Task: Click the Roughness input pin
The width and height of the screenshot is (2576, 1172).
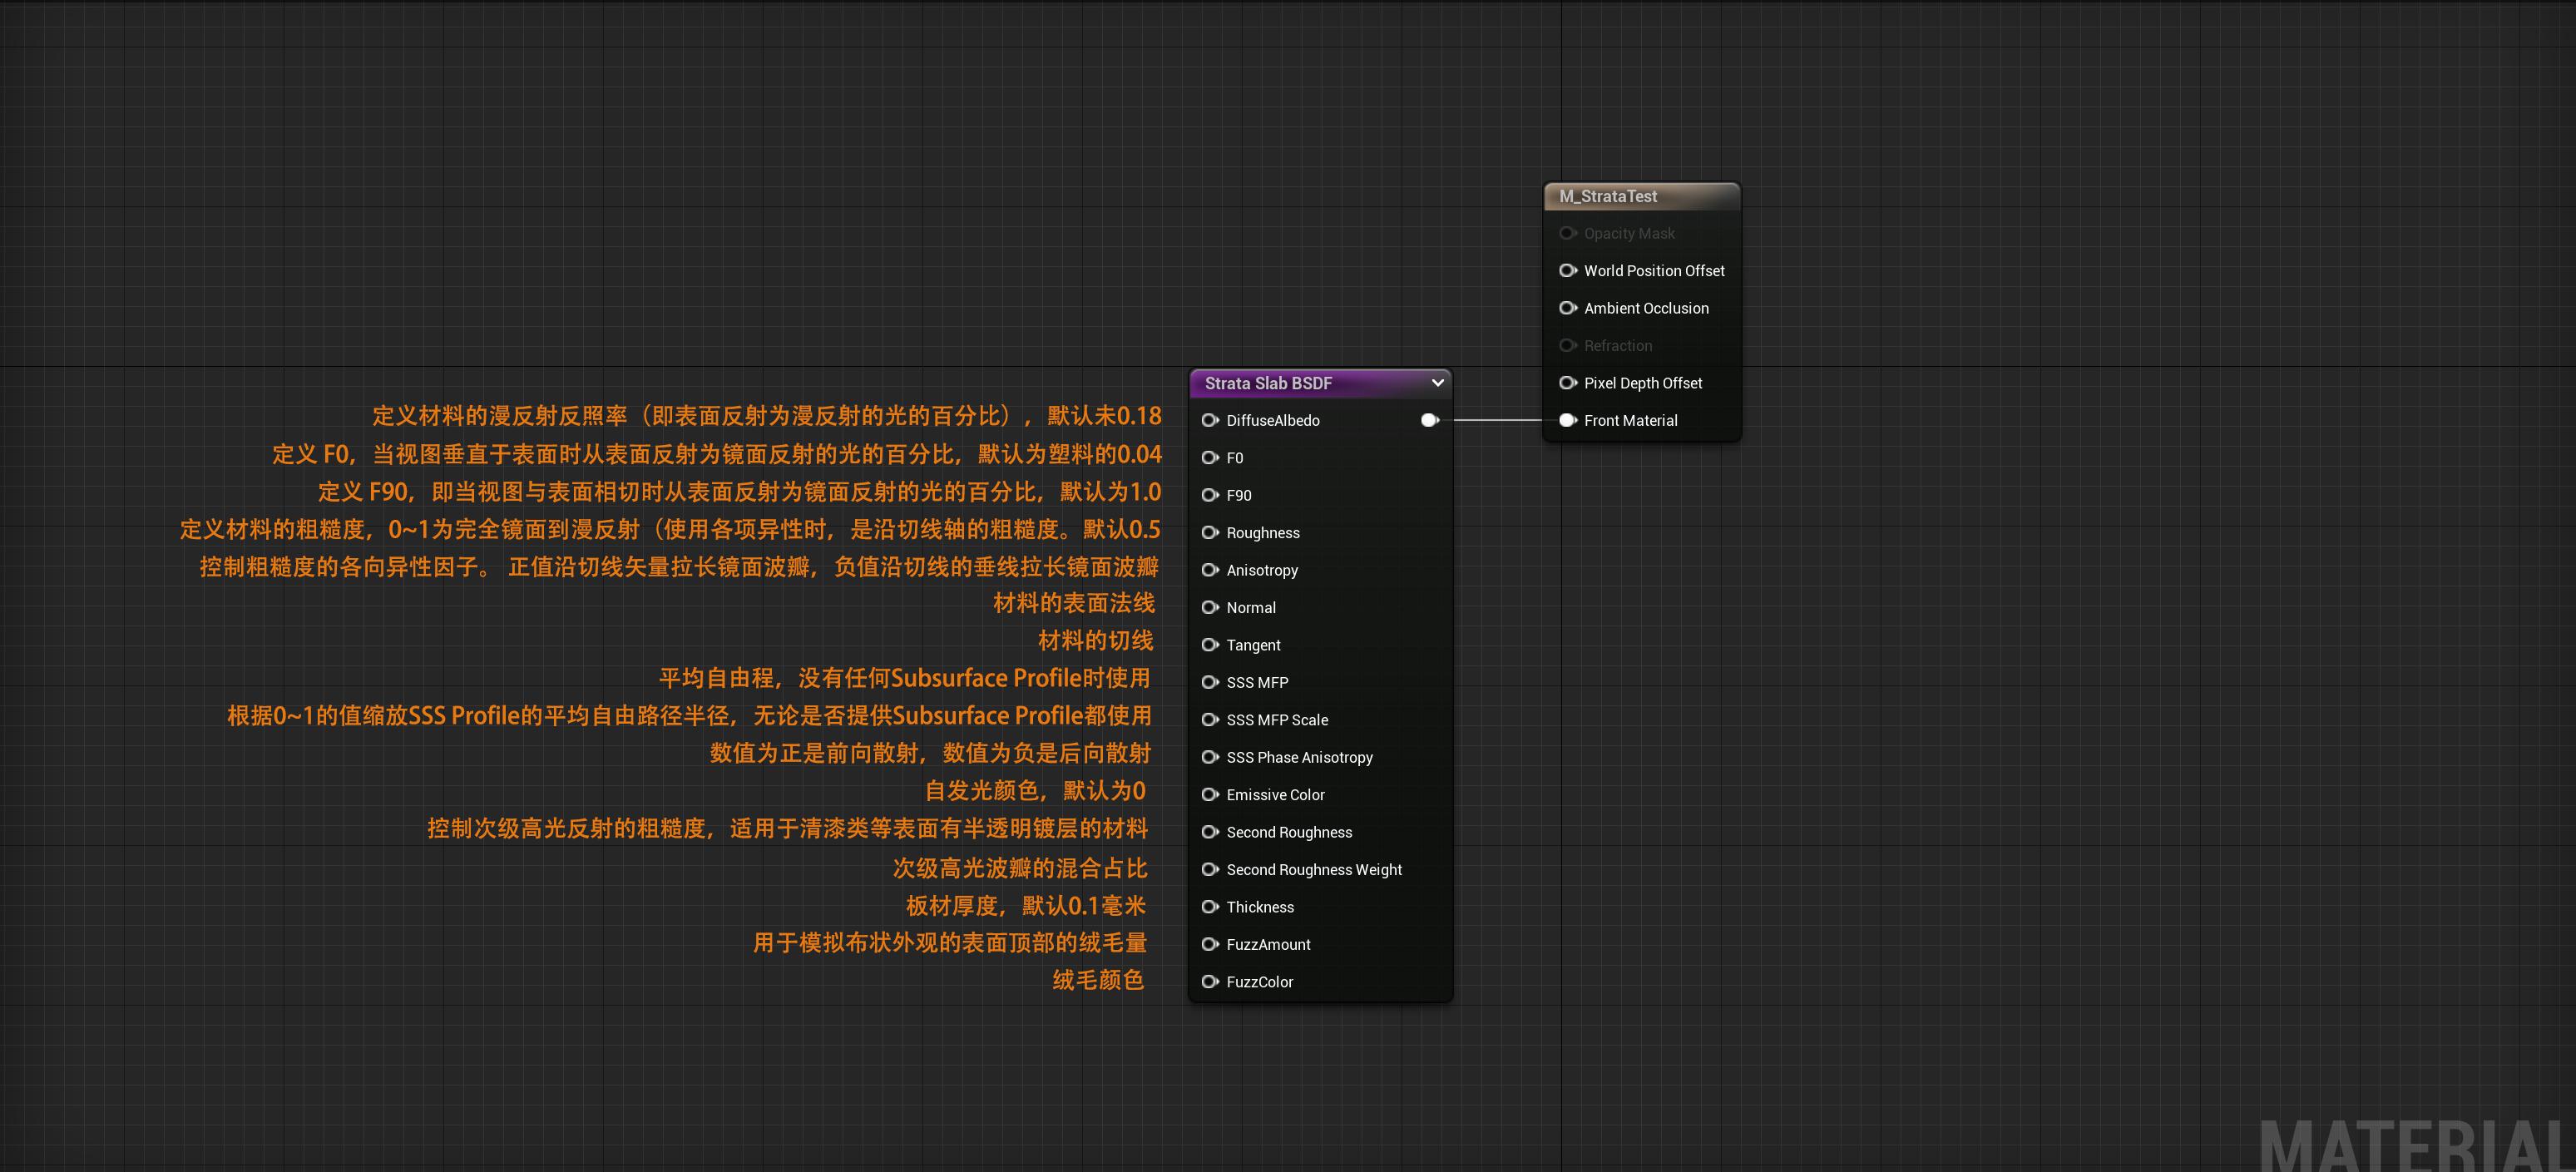Action: coord(1210,532)
